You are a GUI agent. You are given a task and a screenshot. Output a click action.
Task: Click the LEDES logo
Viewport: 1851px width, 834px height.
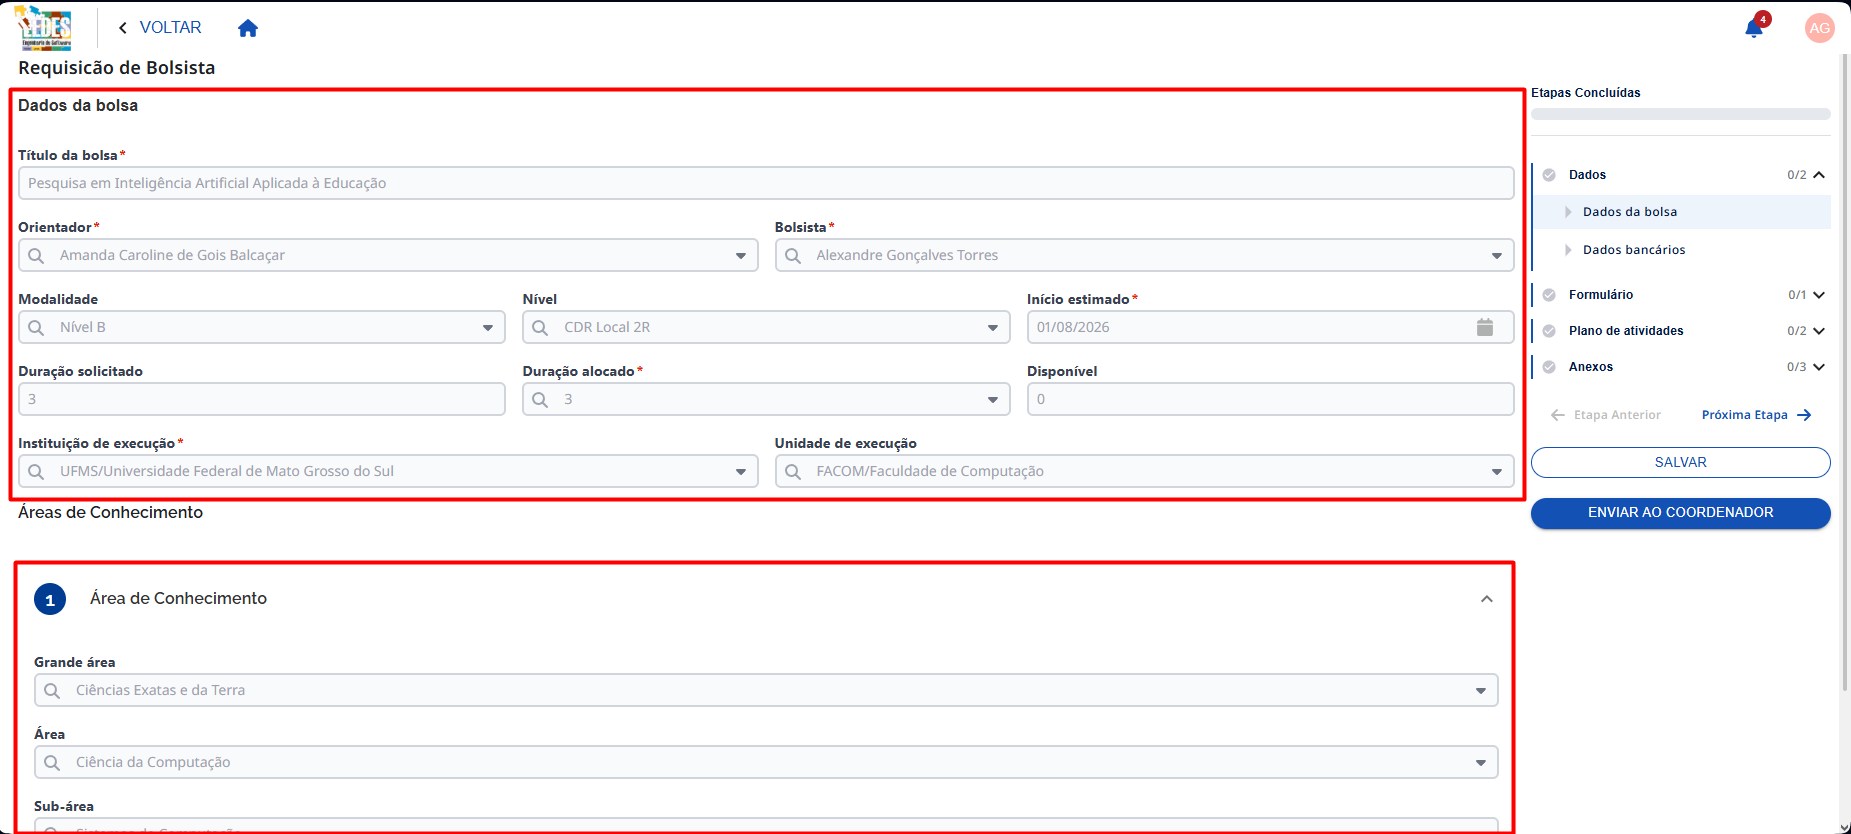tap(45, 28)
